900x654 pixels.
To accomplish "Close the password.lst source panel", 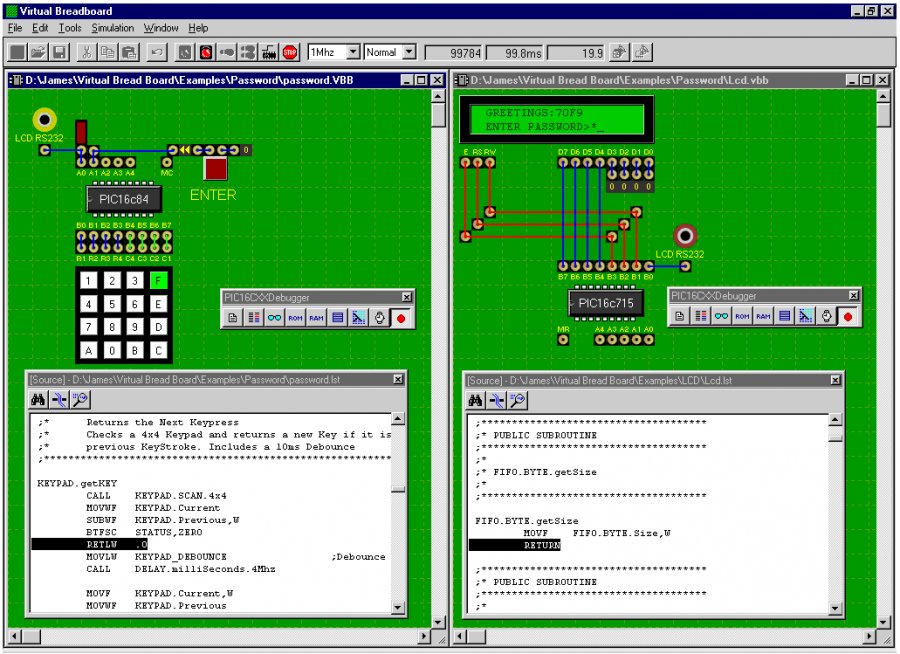I will [398, 380].
